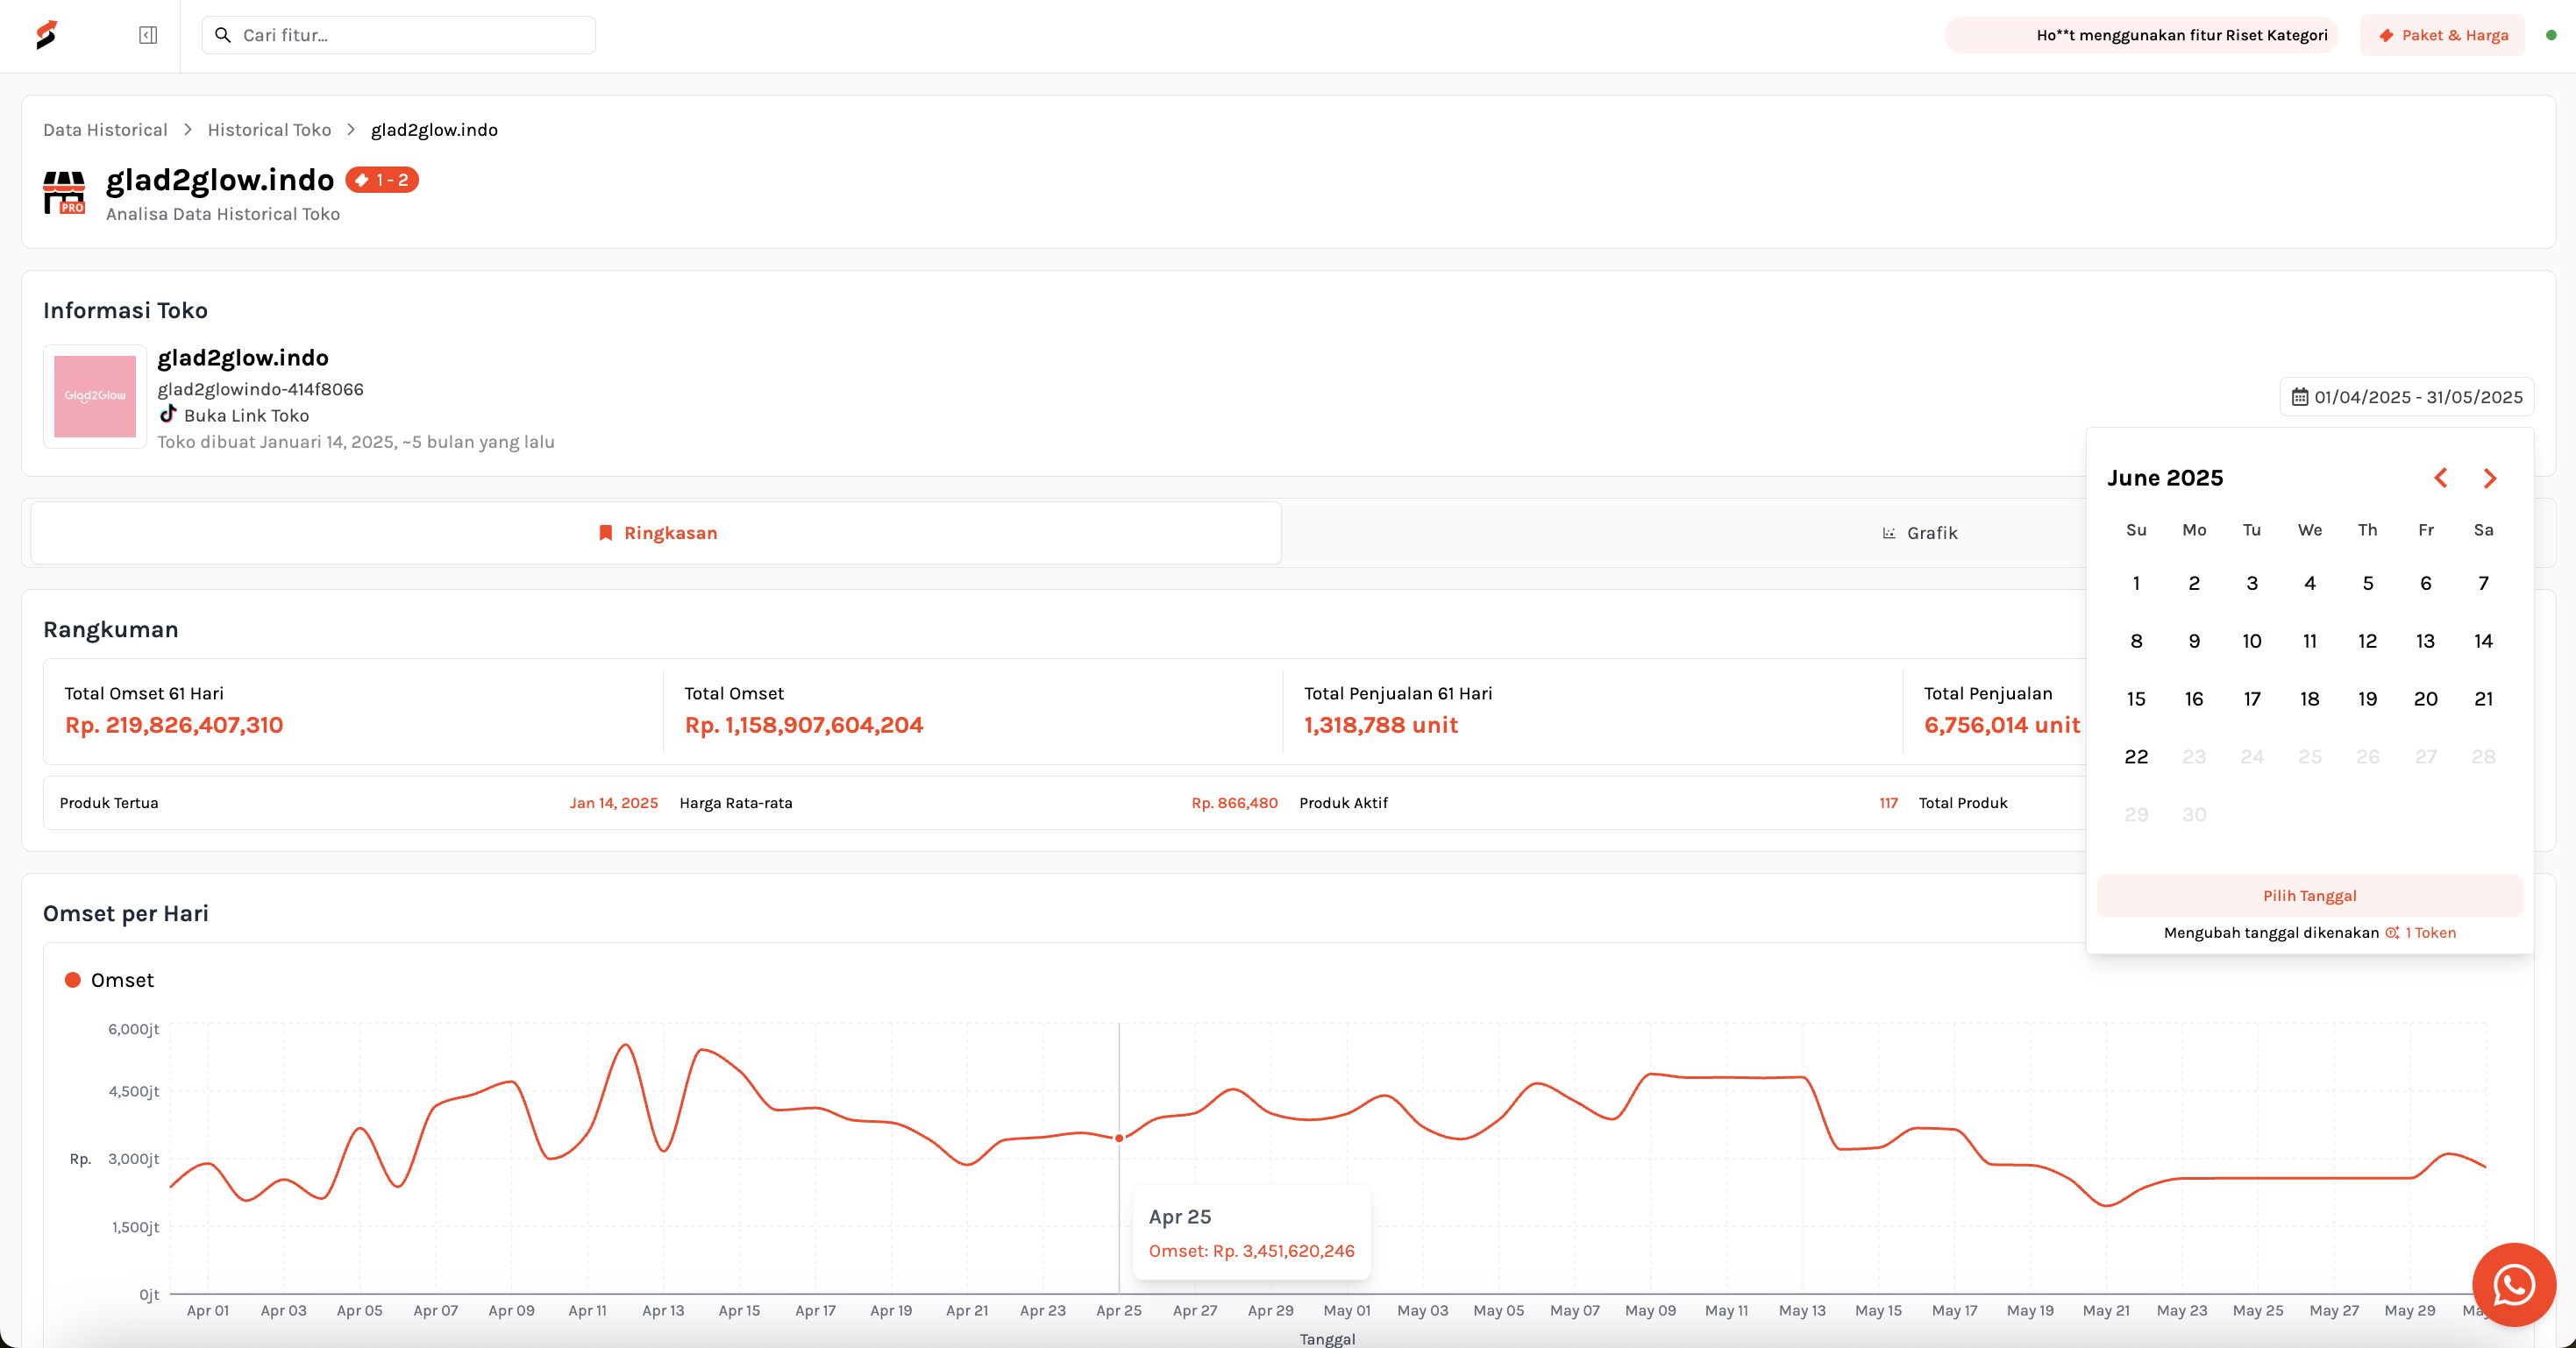Select June 13 in calendar
This screenshot has width=2576, height=1348.
click(x=2425, y=641)
